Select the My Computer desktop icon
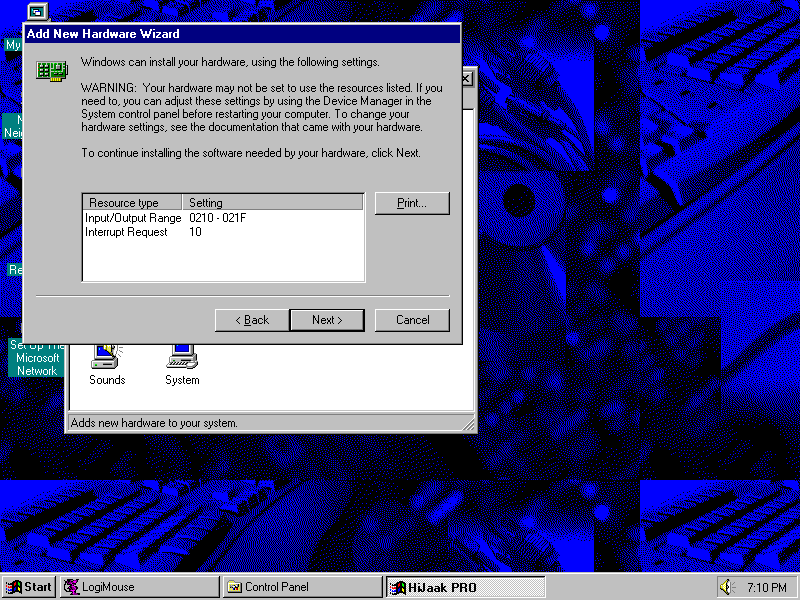800x600 pixels. [36, 13]
